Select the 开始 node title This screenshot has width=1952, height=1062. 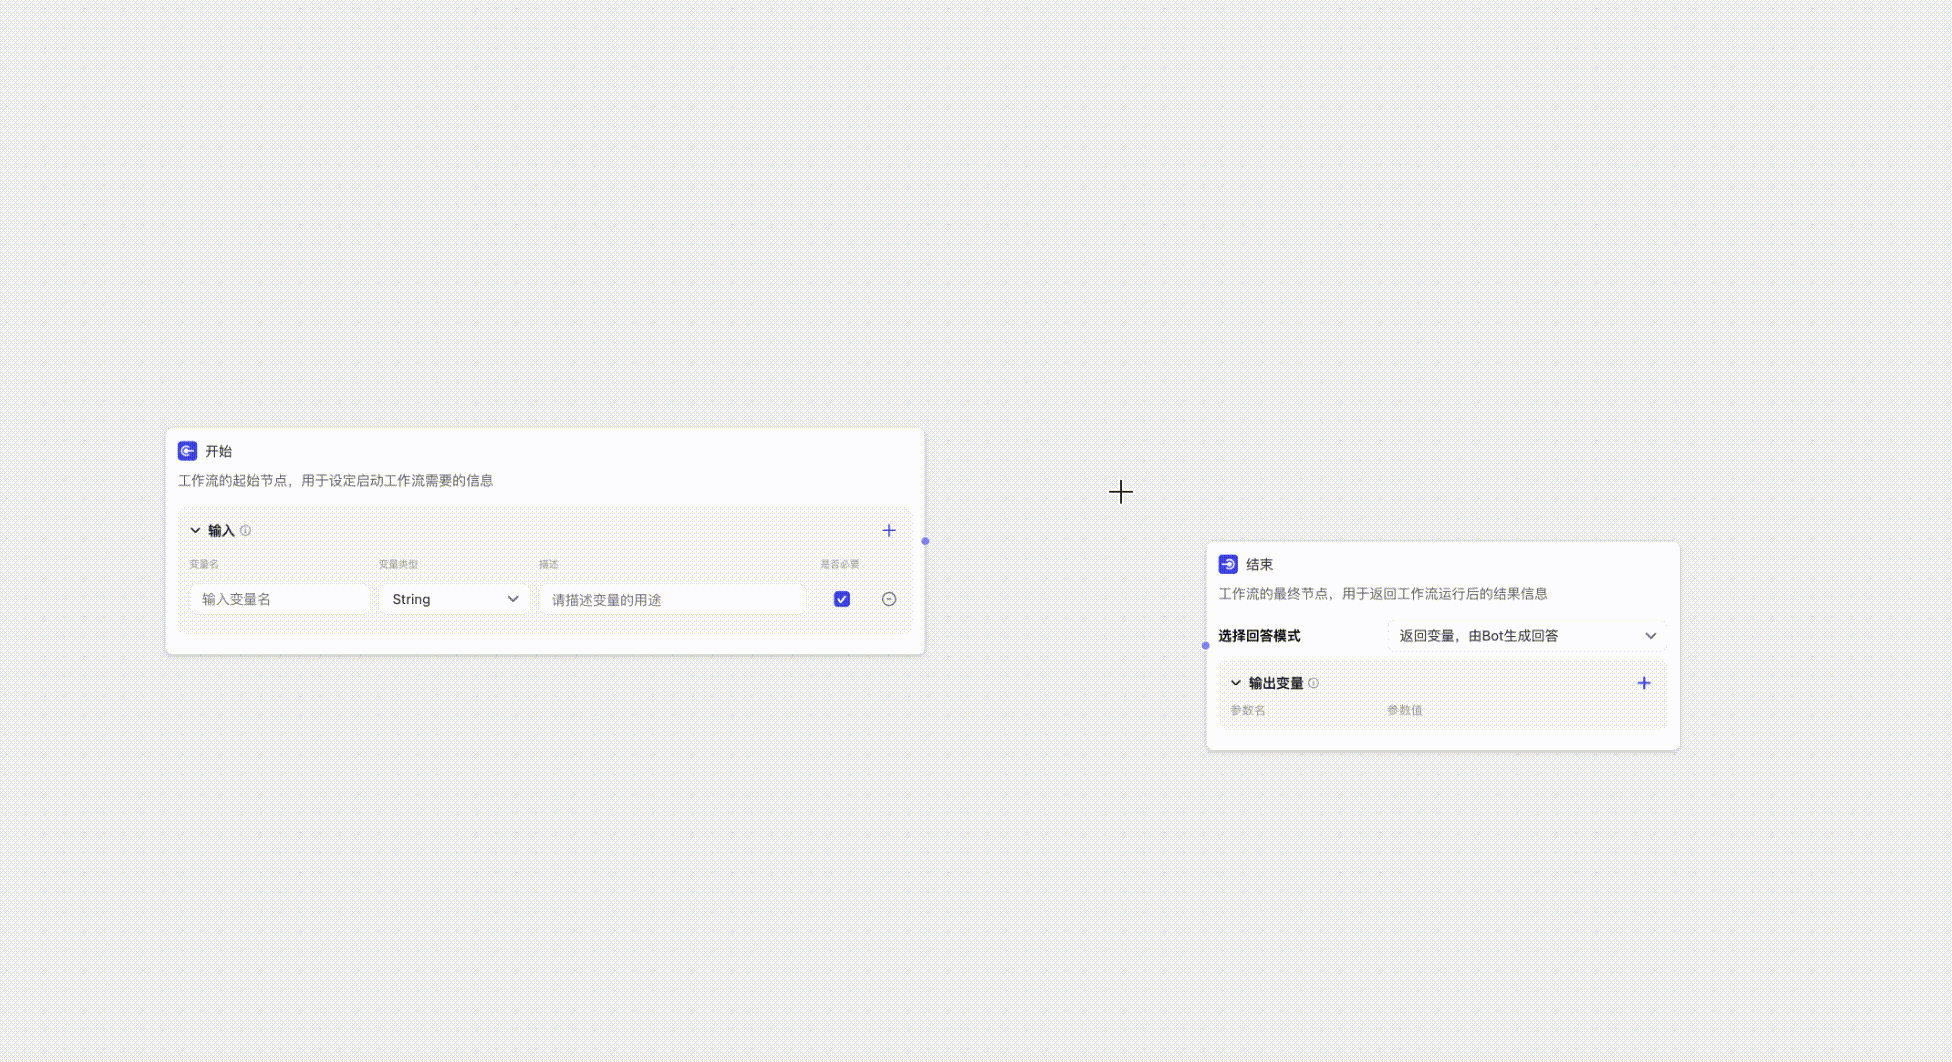coord(218,451)
